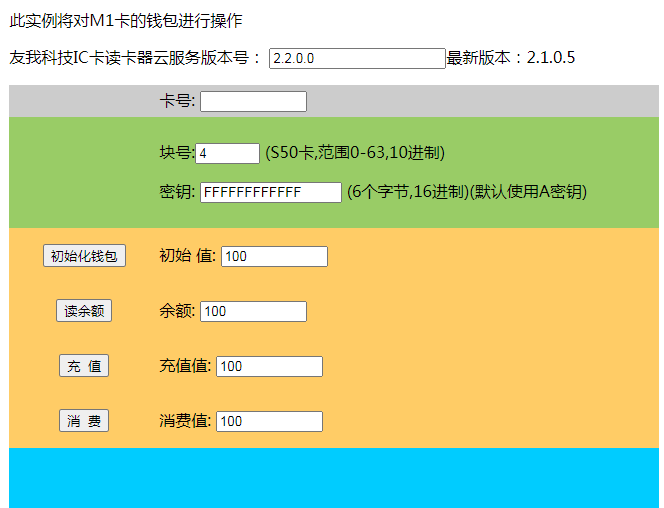
Task: Click the empty 卡号 input field
Action: pos(253,101)
